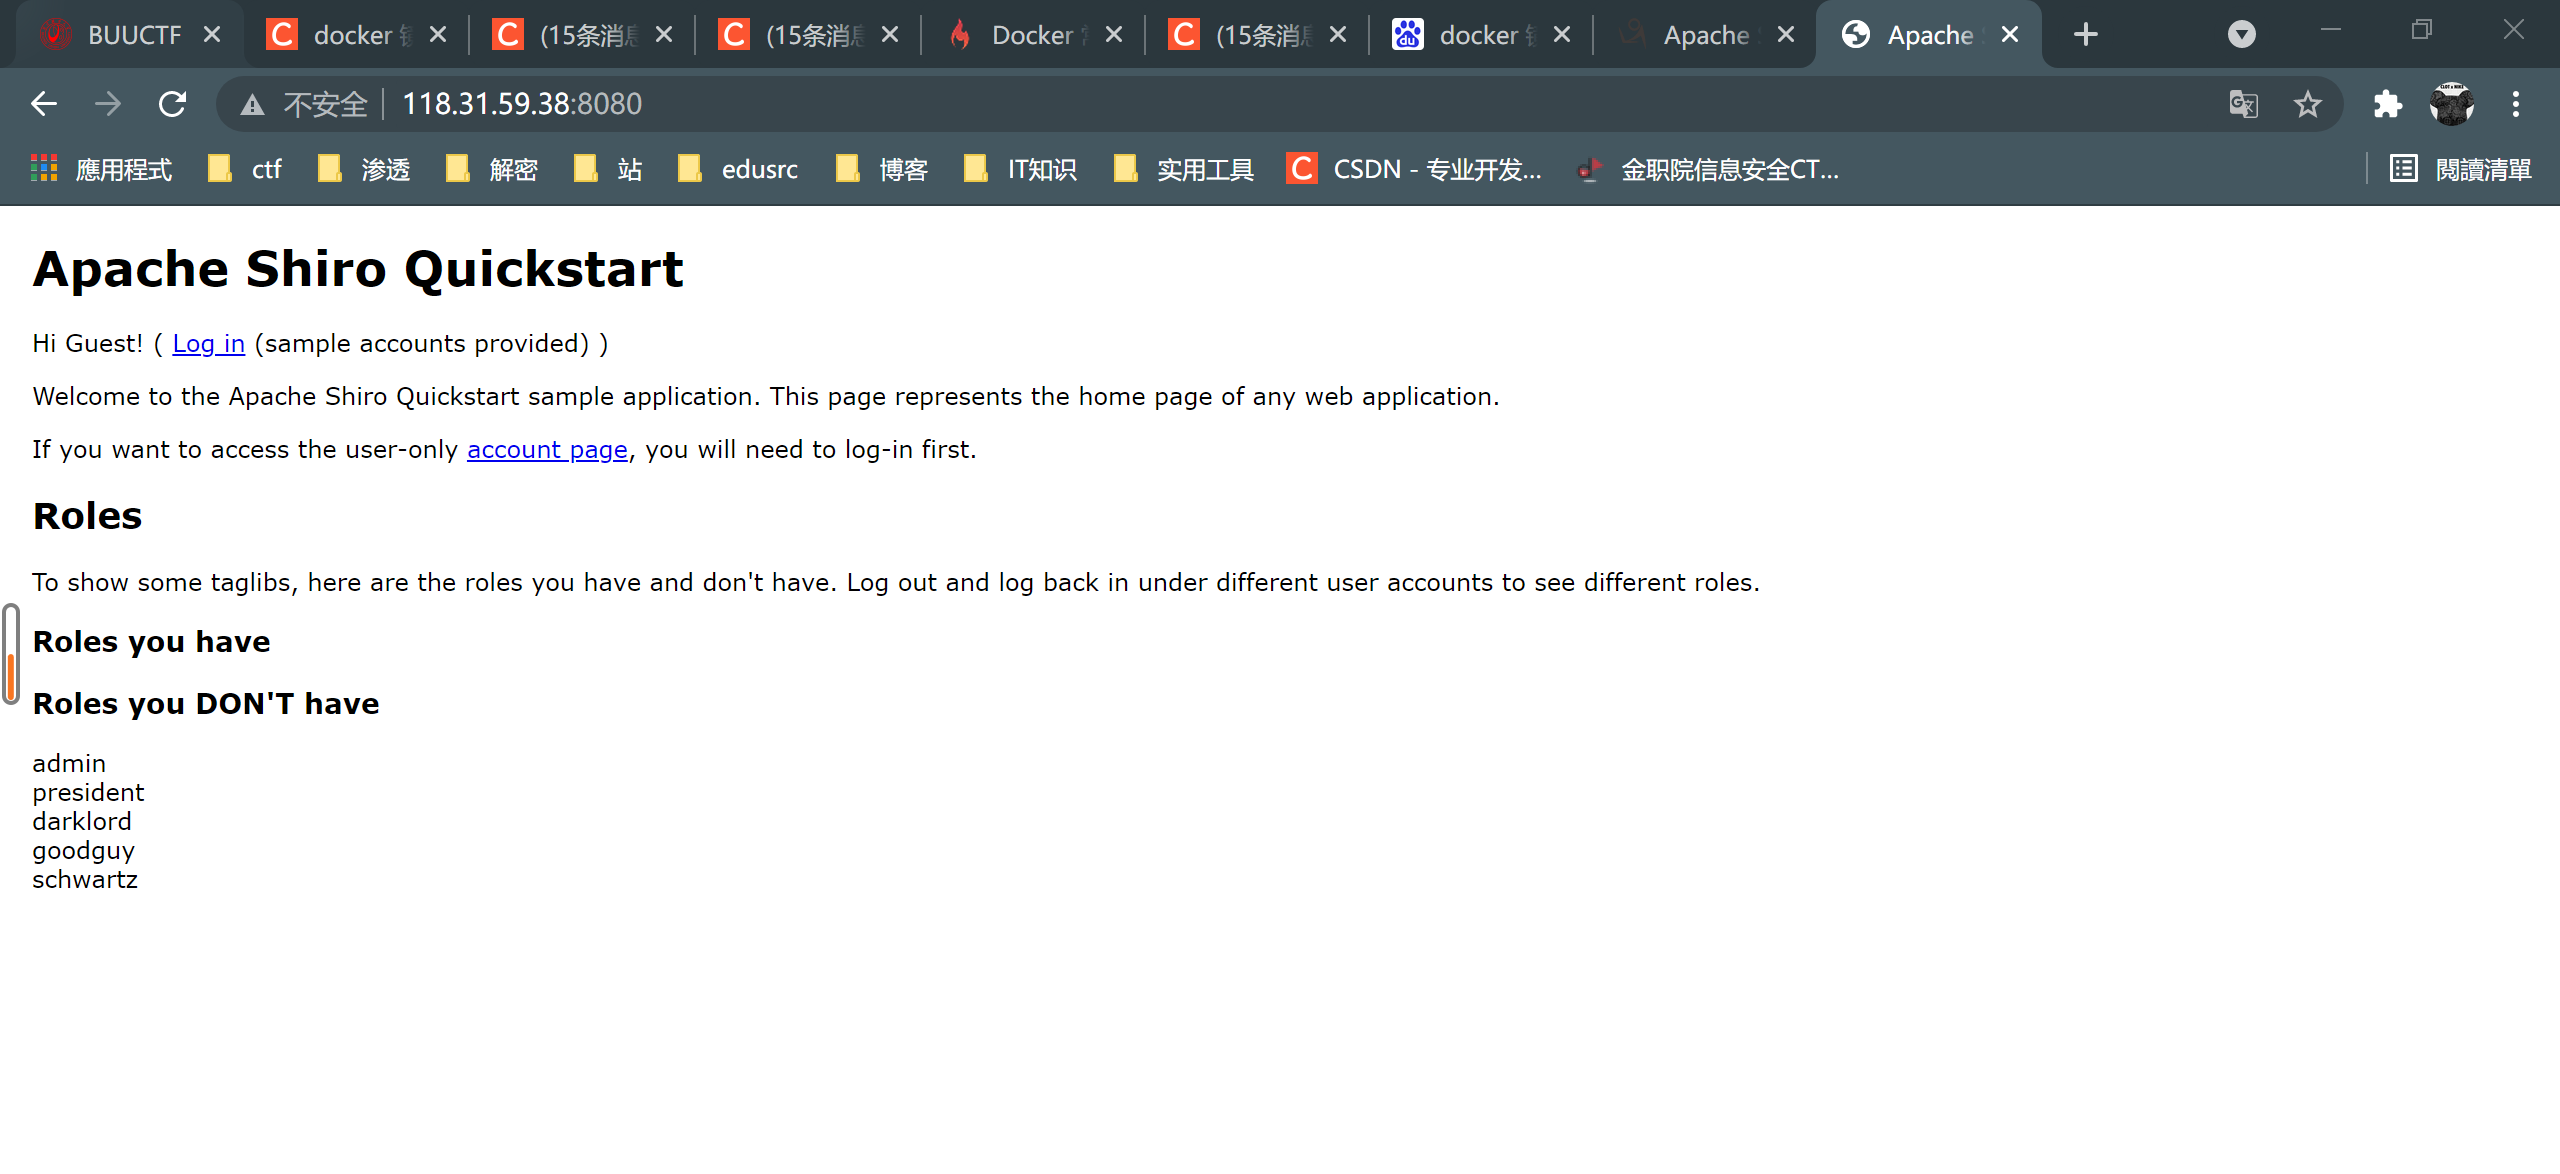Screen dimensions: 2560x1174
Task: Open the 站 bookmark folder
Action: coord(608,169)
